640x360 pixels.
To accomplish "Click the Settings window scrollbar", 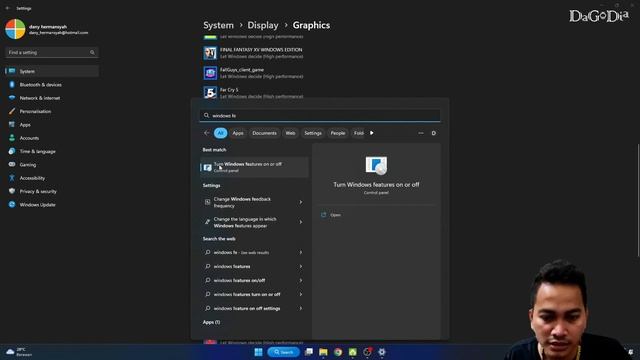I will pos(638,200).
